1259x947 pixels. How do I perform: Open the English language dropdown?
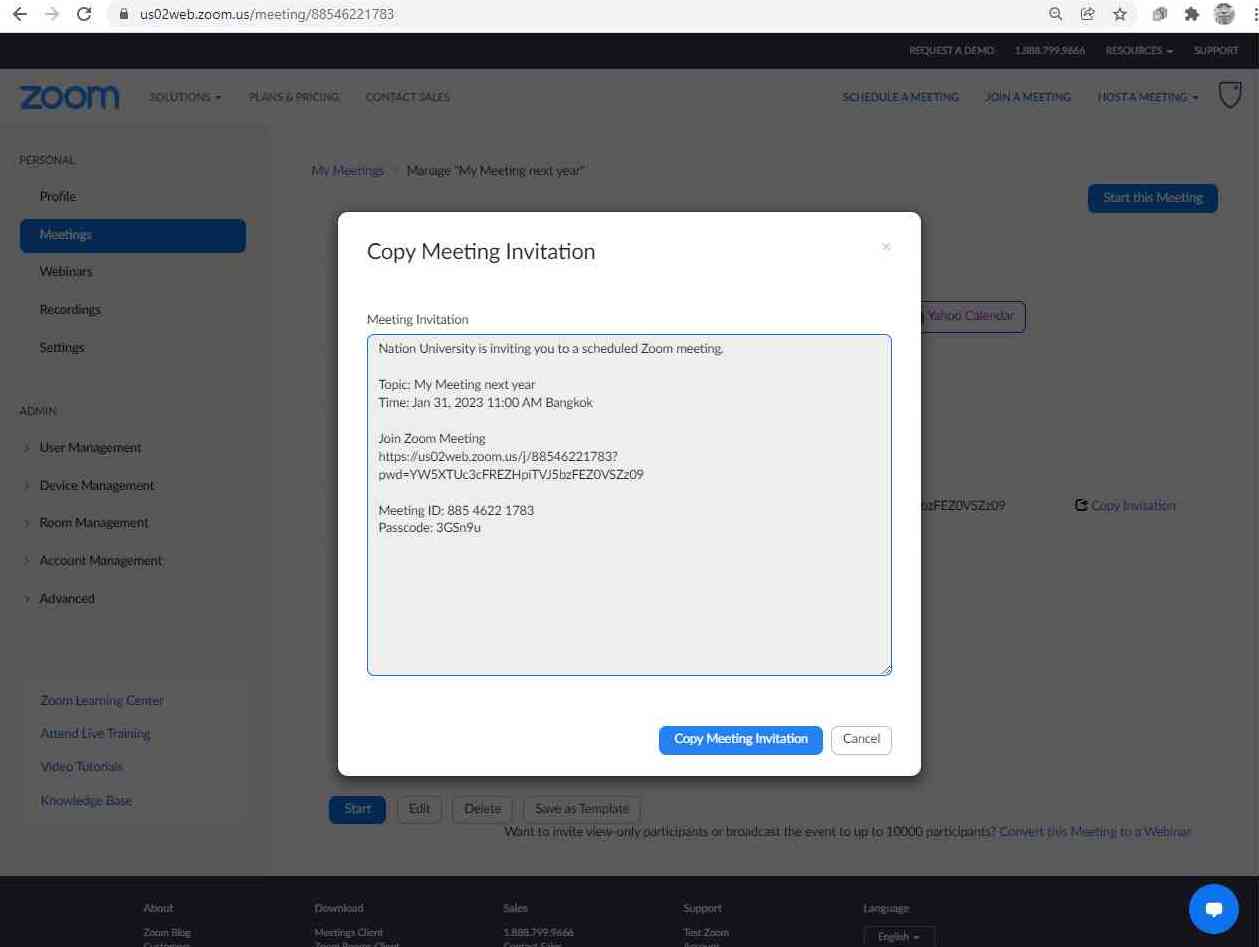tap(898, 937)
